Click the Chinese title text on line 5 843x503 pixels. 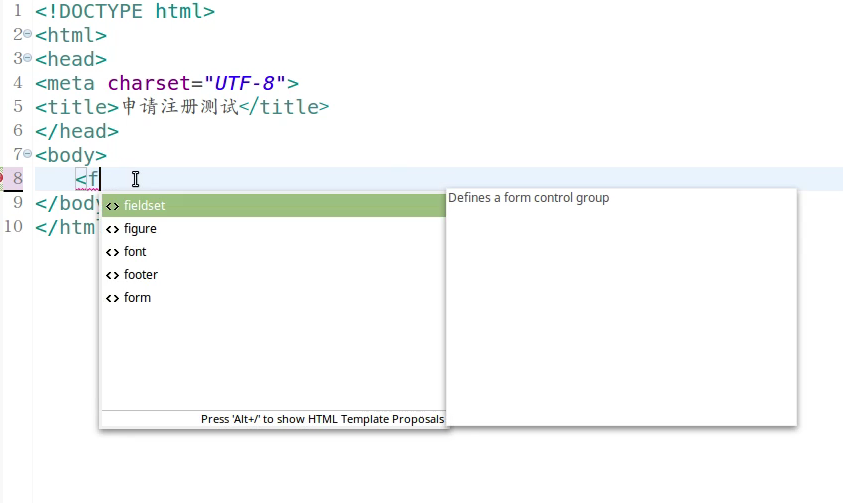tap(180, 107)
